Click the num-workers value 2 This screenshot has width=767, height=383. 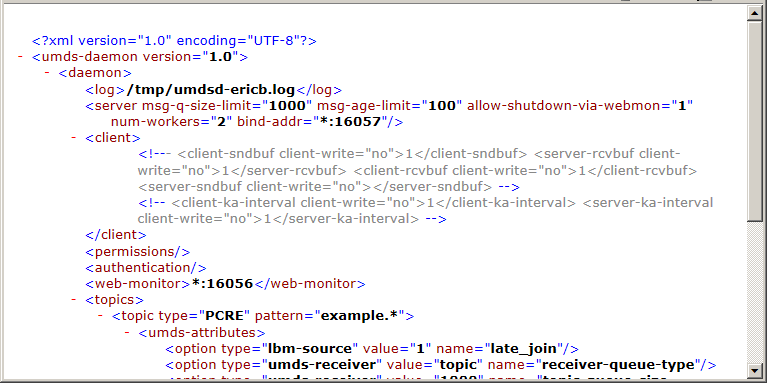click(222, 122)
